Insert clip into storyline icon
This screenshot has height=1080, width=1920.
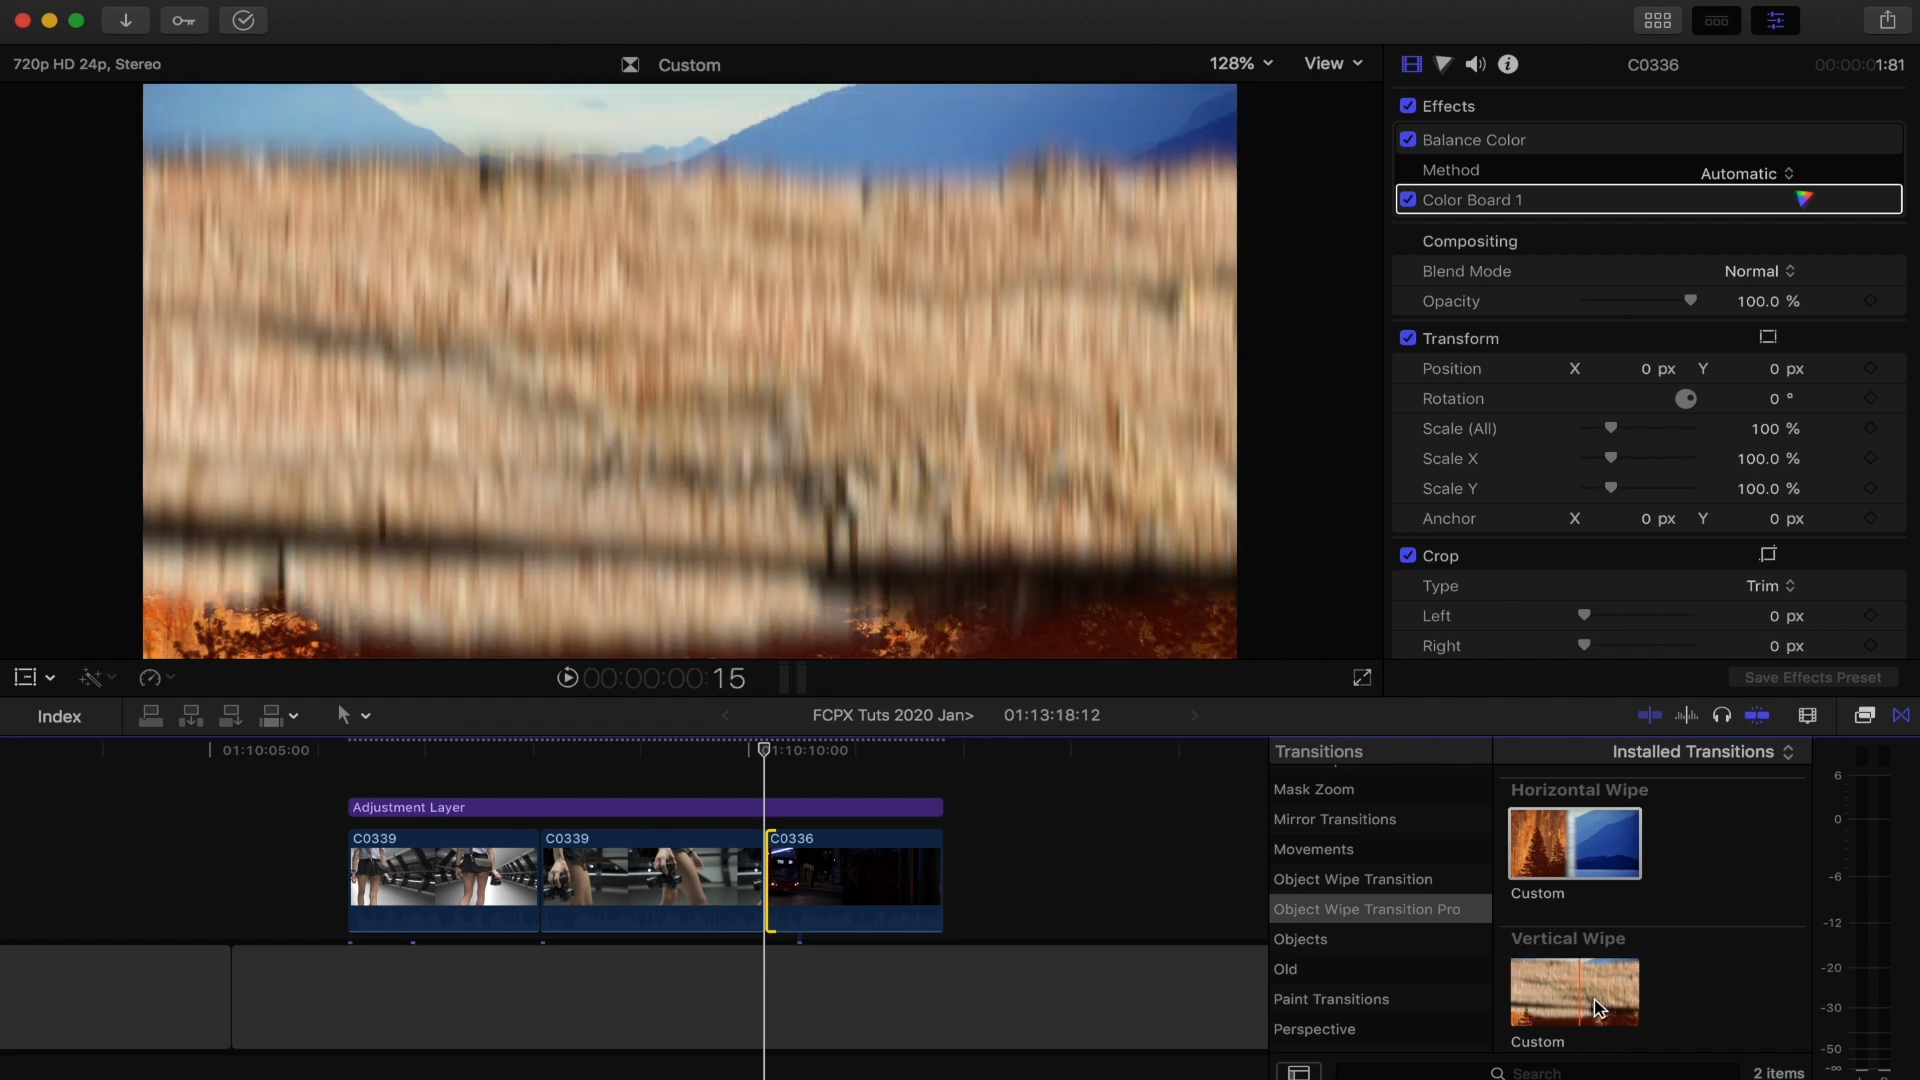click(x=190, y=716)
